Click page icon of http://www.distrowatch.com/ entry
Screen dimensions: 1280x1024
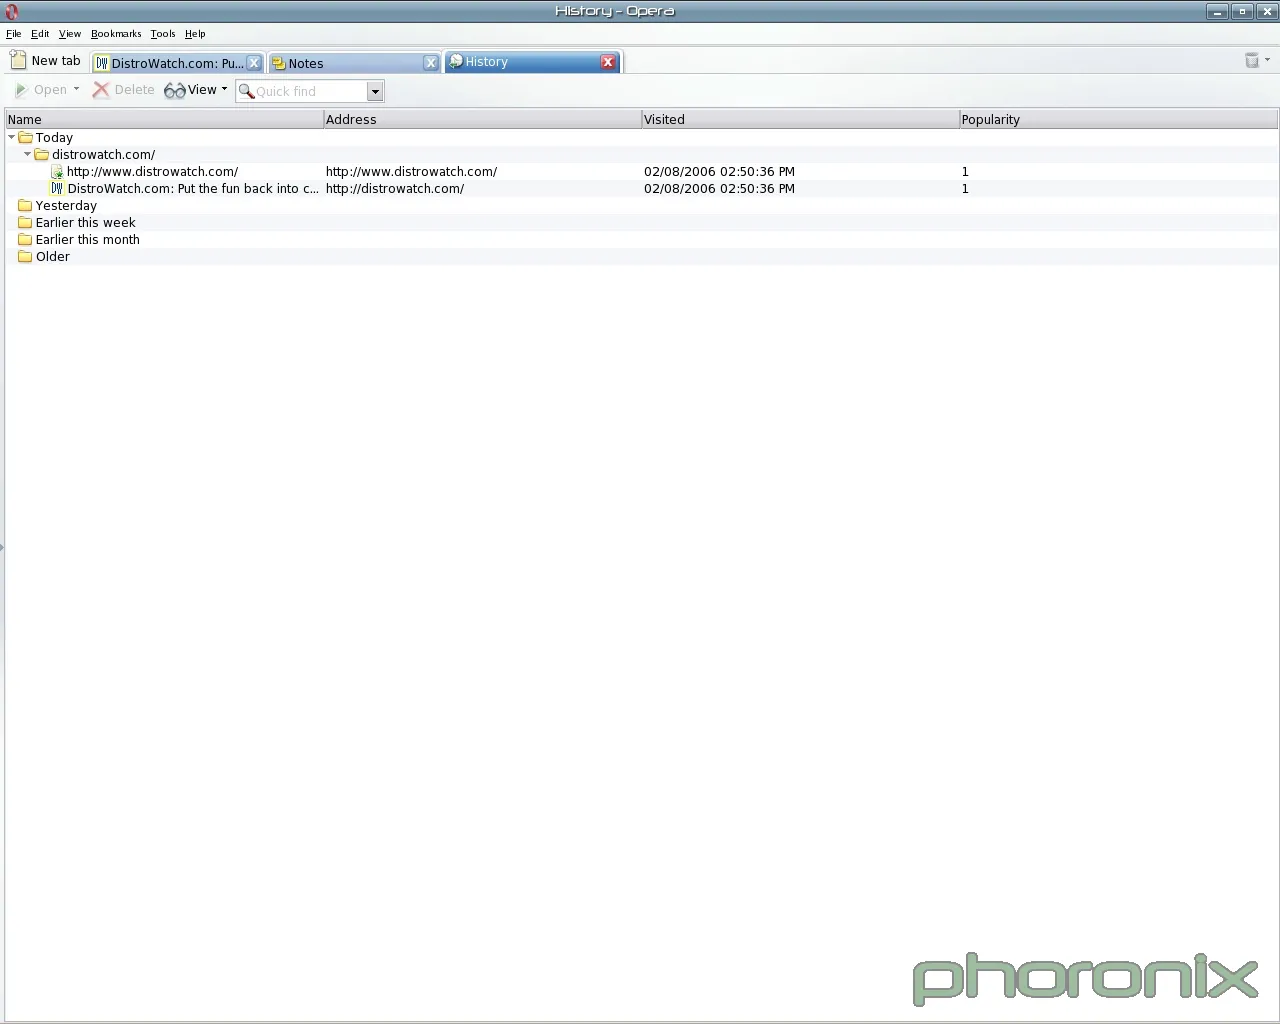coord(57,172)
